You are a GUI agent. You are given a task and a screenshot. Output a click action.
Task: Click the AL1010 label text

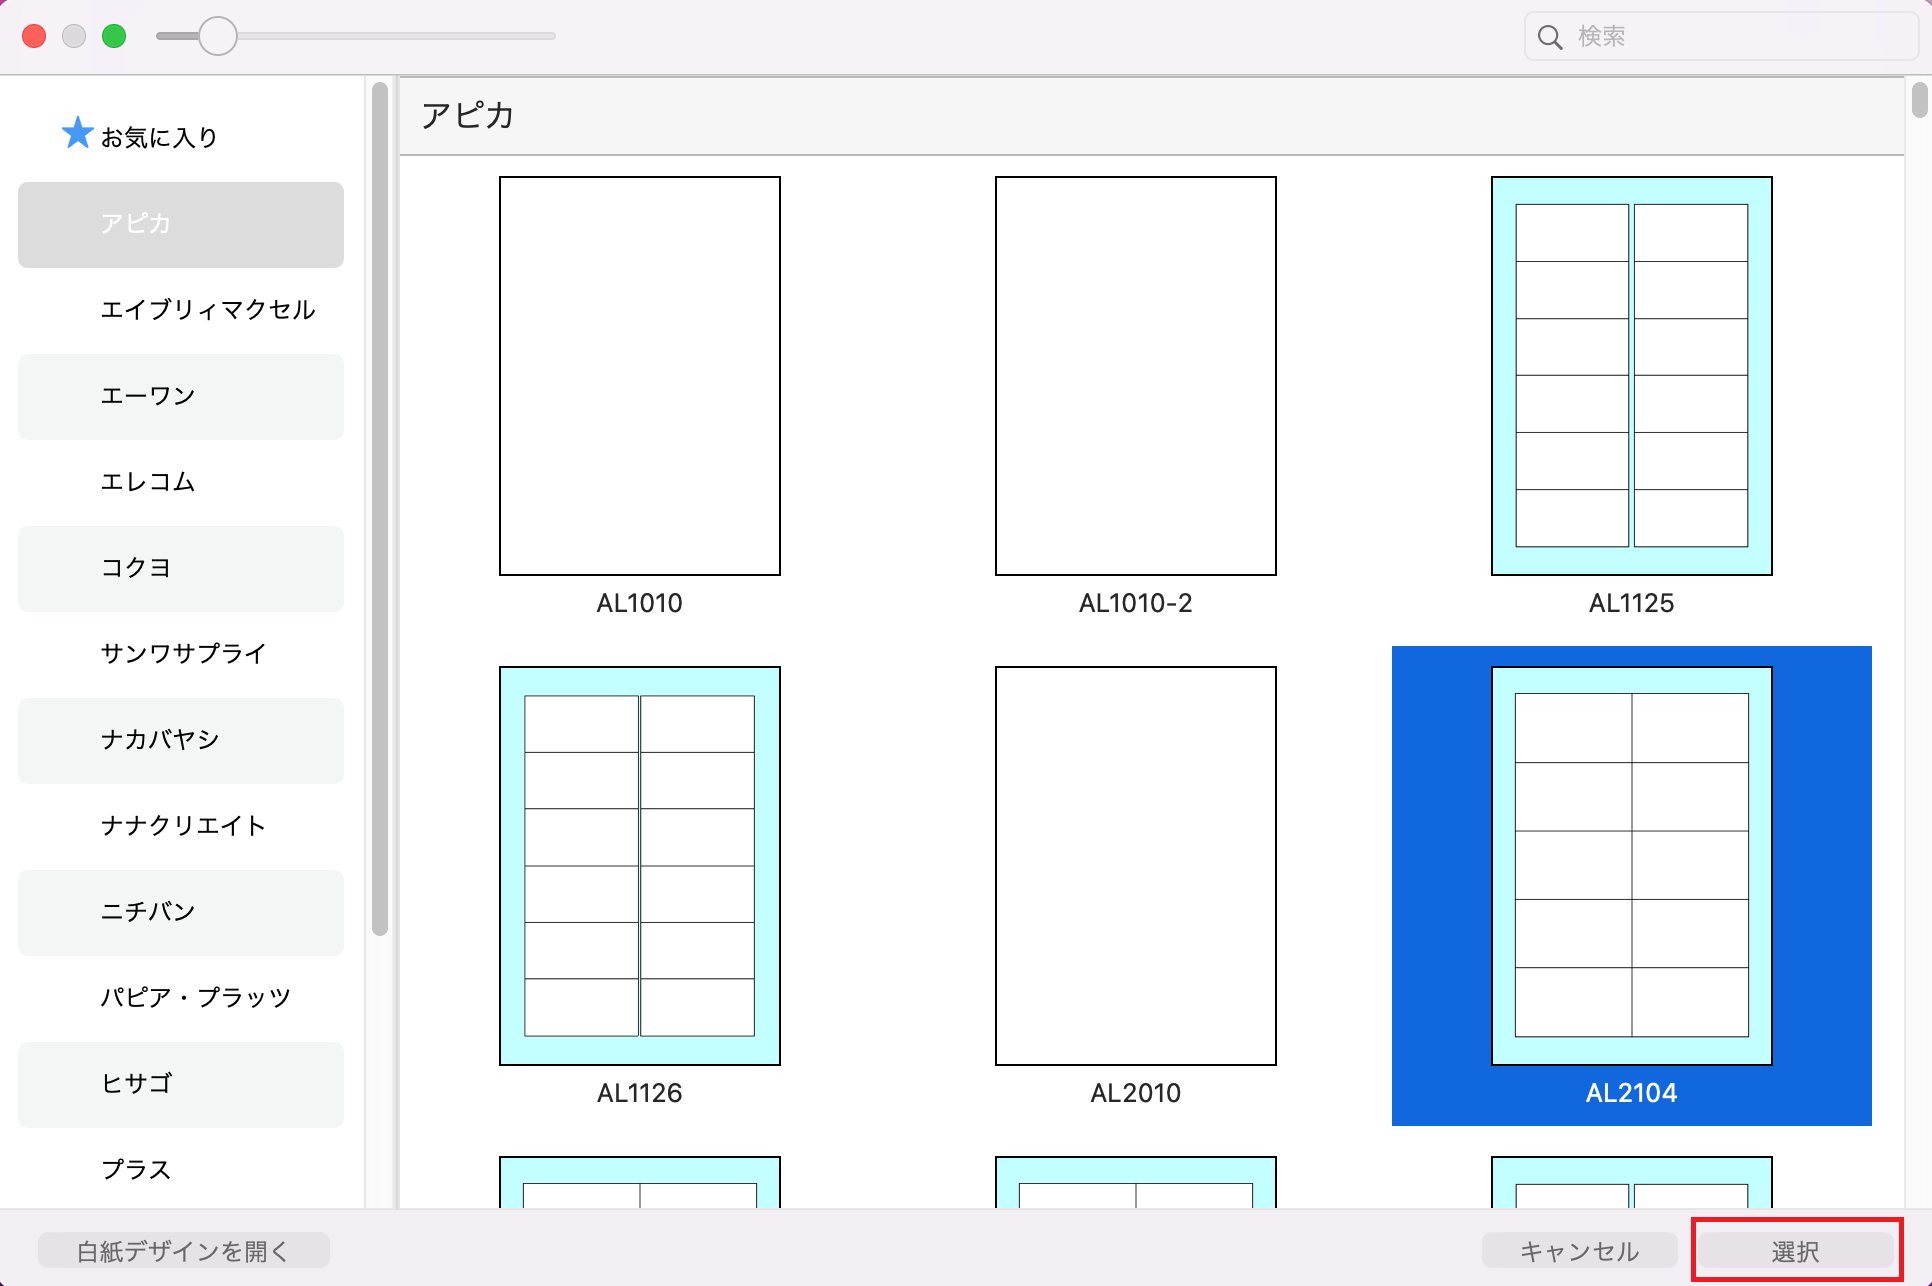coord(640,603)
